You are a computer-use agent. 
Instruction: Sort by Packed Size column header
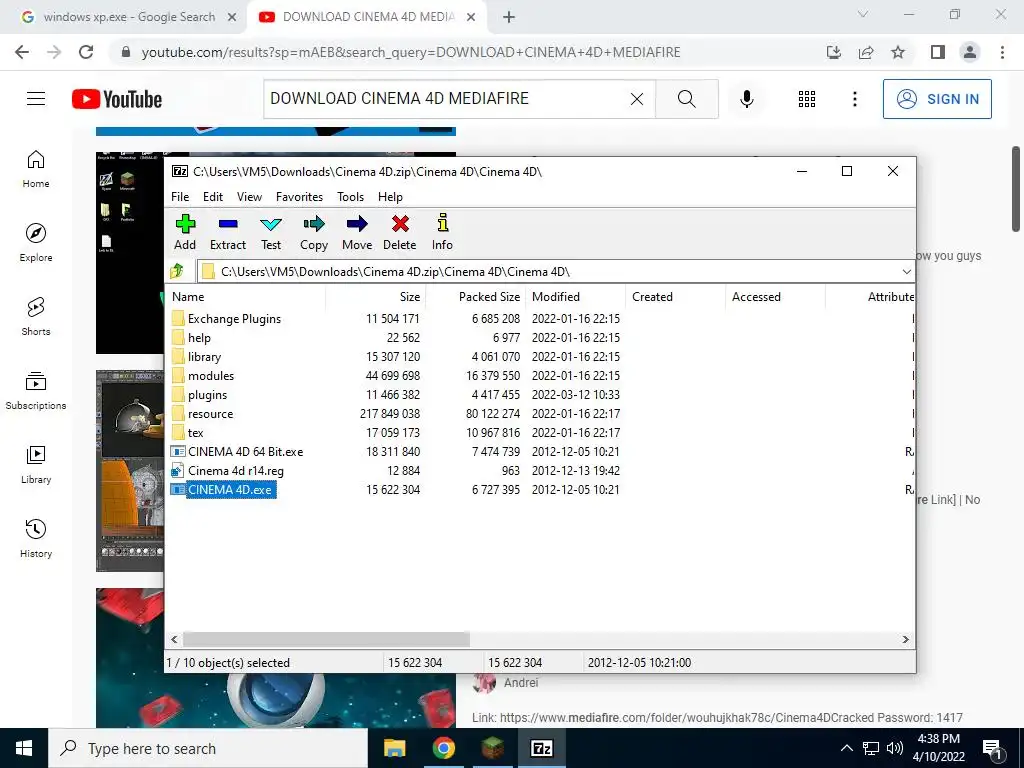[x=475, y=296]
